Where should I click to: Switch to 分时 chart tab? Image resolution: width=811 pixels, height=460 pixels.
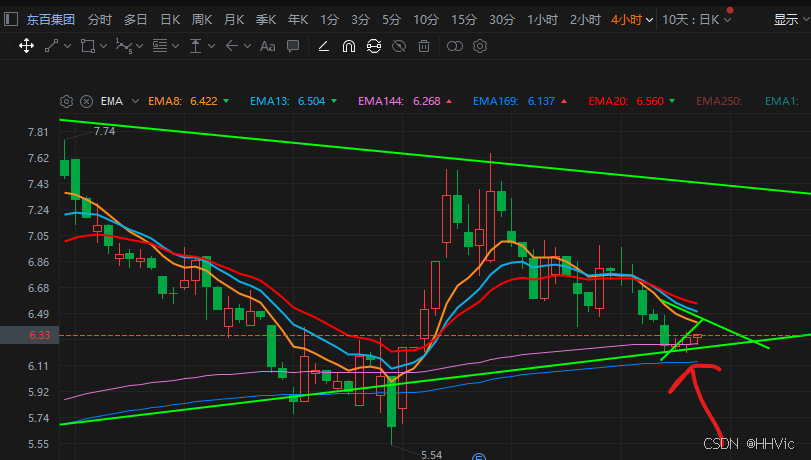coord(99,20)
